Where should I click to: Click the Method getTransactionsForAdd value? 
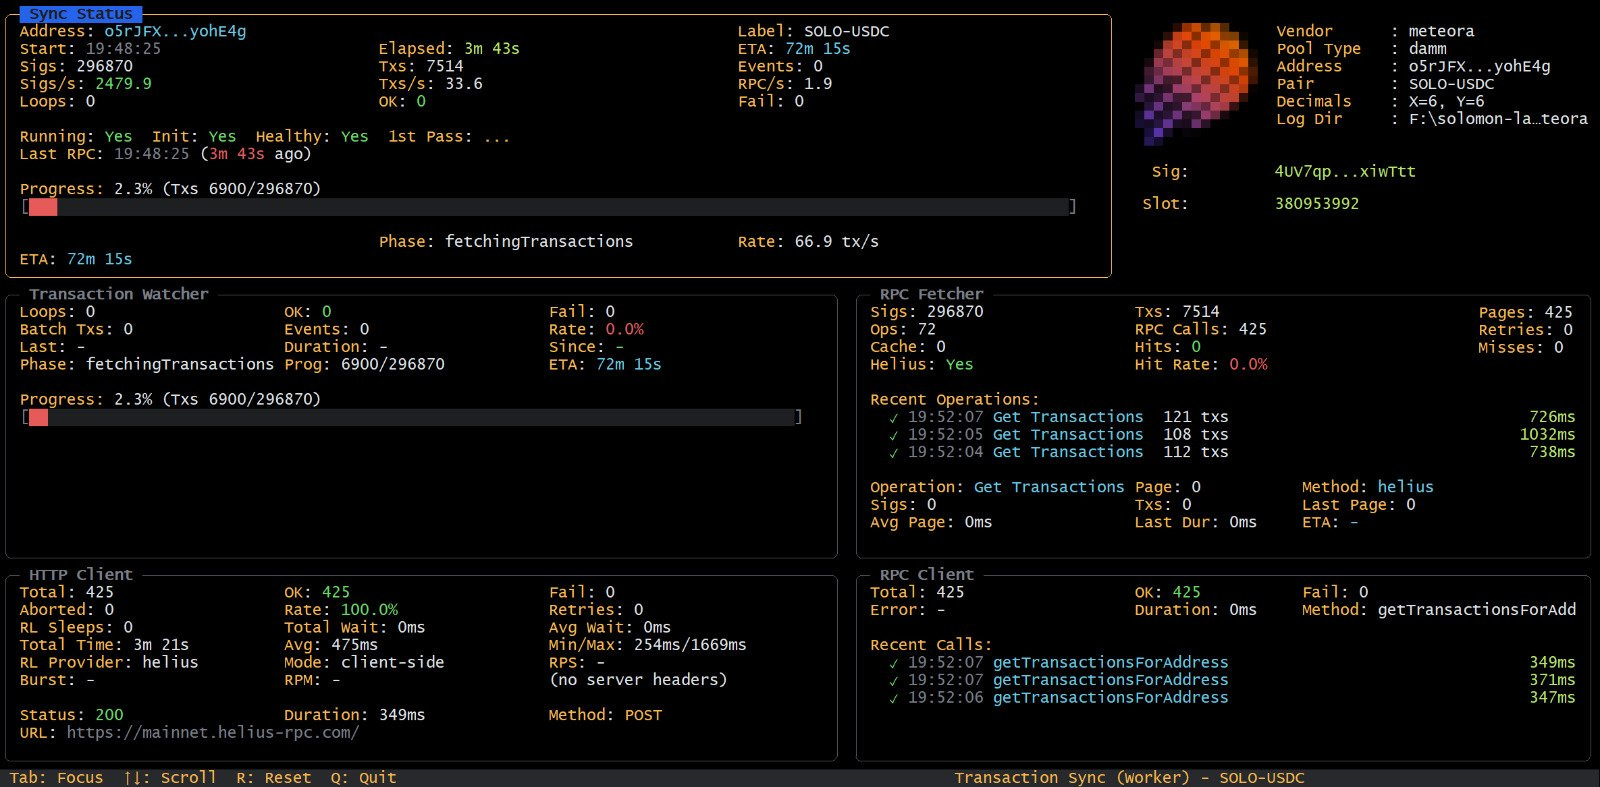[x=1476, y=610]
